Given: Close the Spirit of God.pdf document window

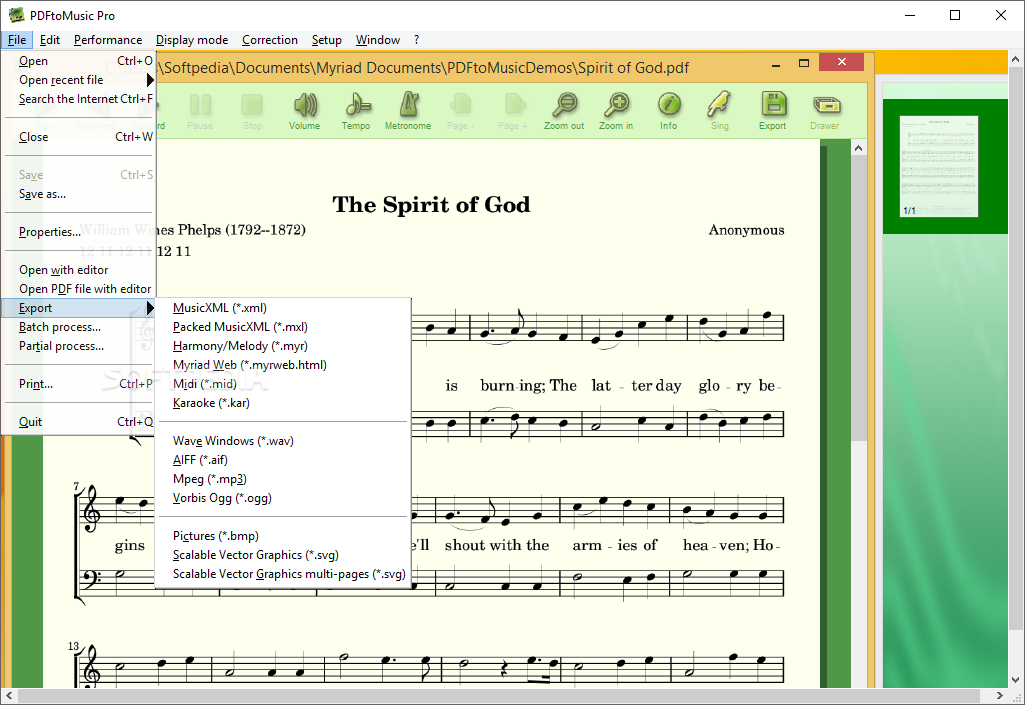Looking at the screenshot, I should click(x=841, y=62).
